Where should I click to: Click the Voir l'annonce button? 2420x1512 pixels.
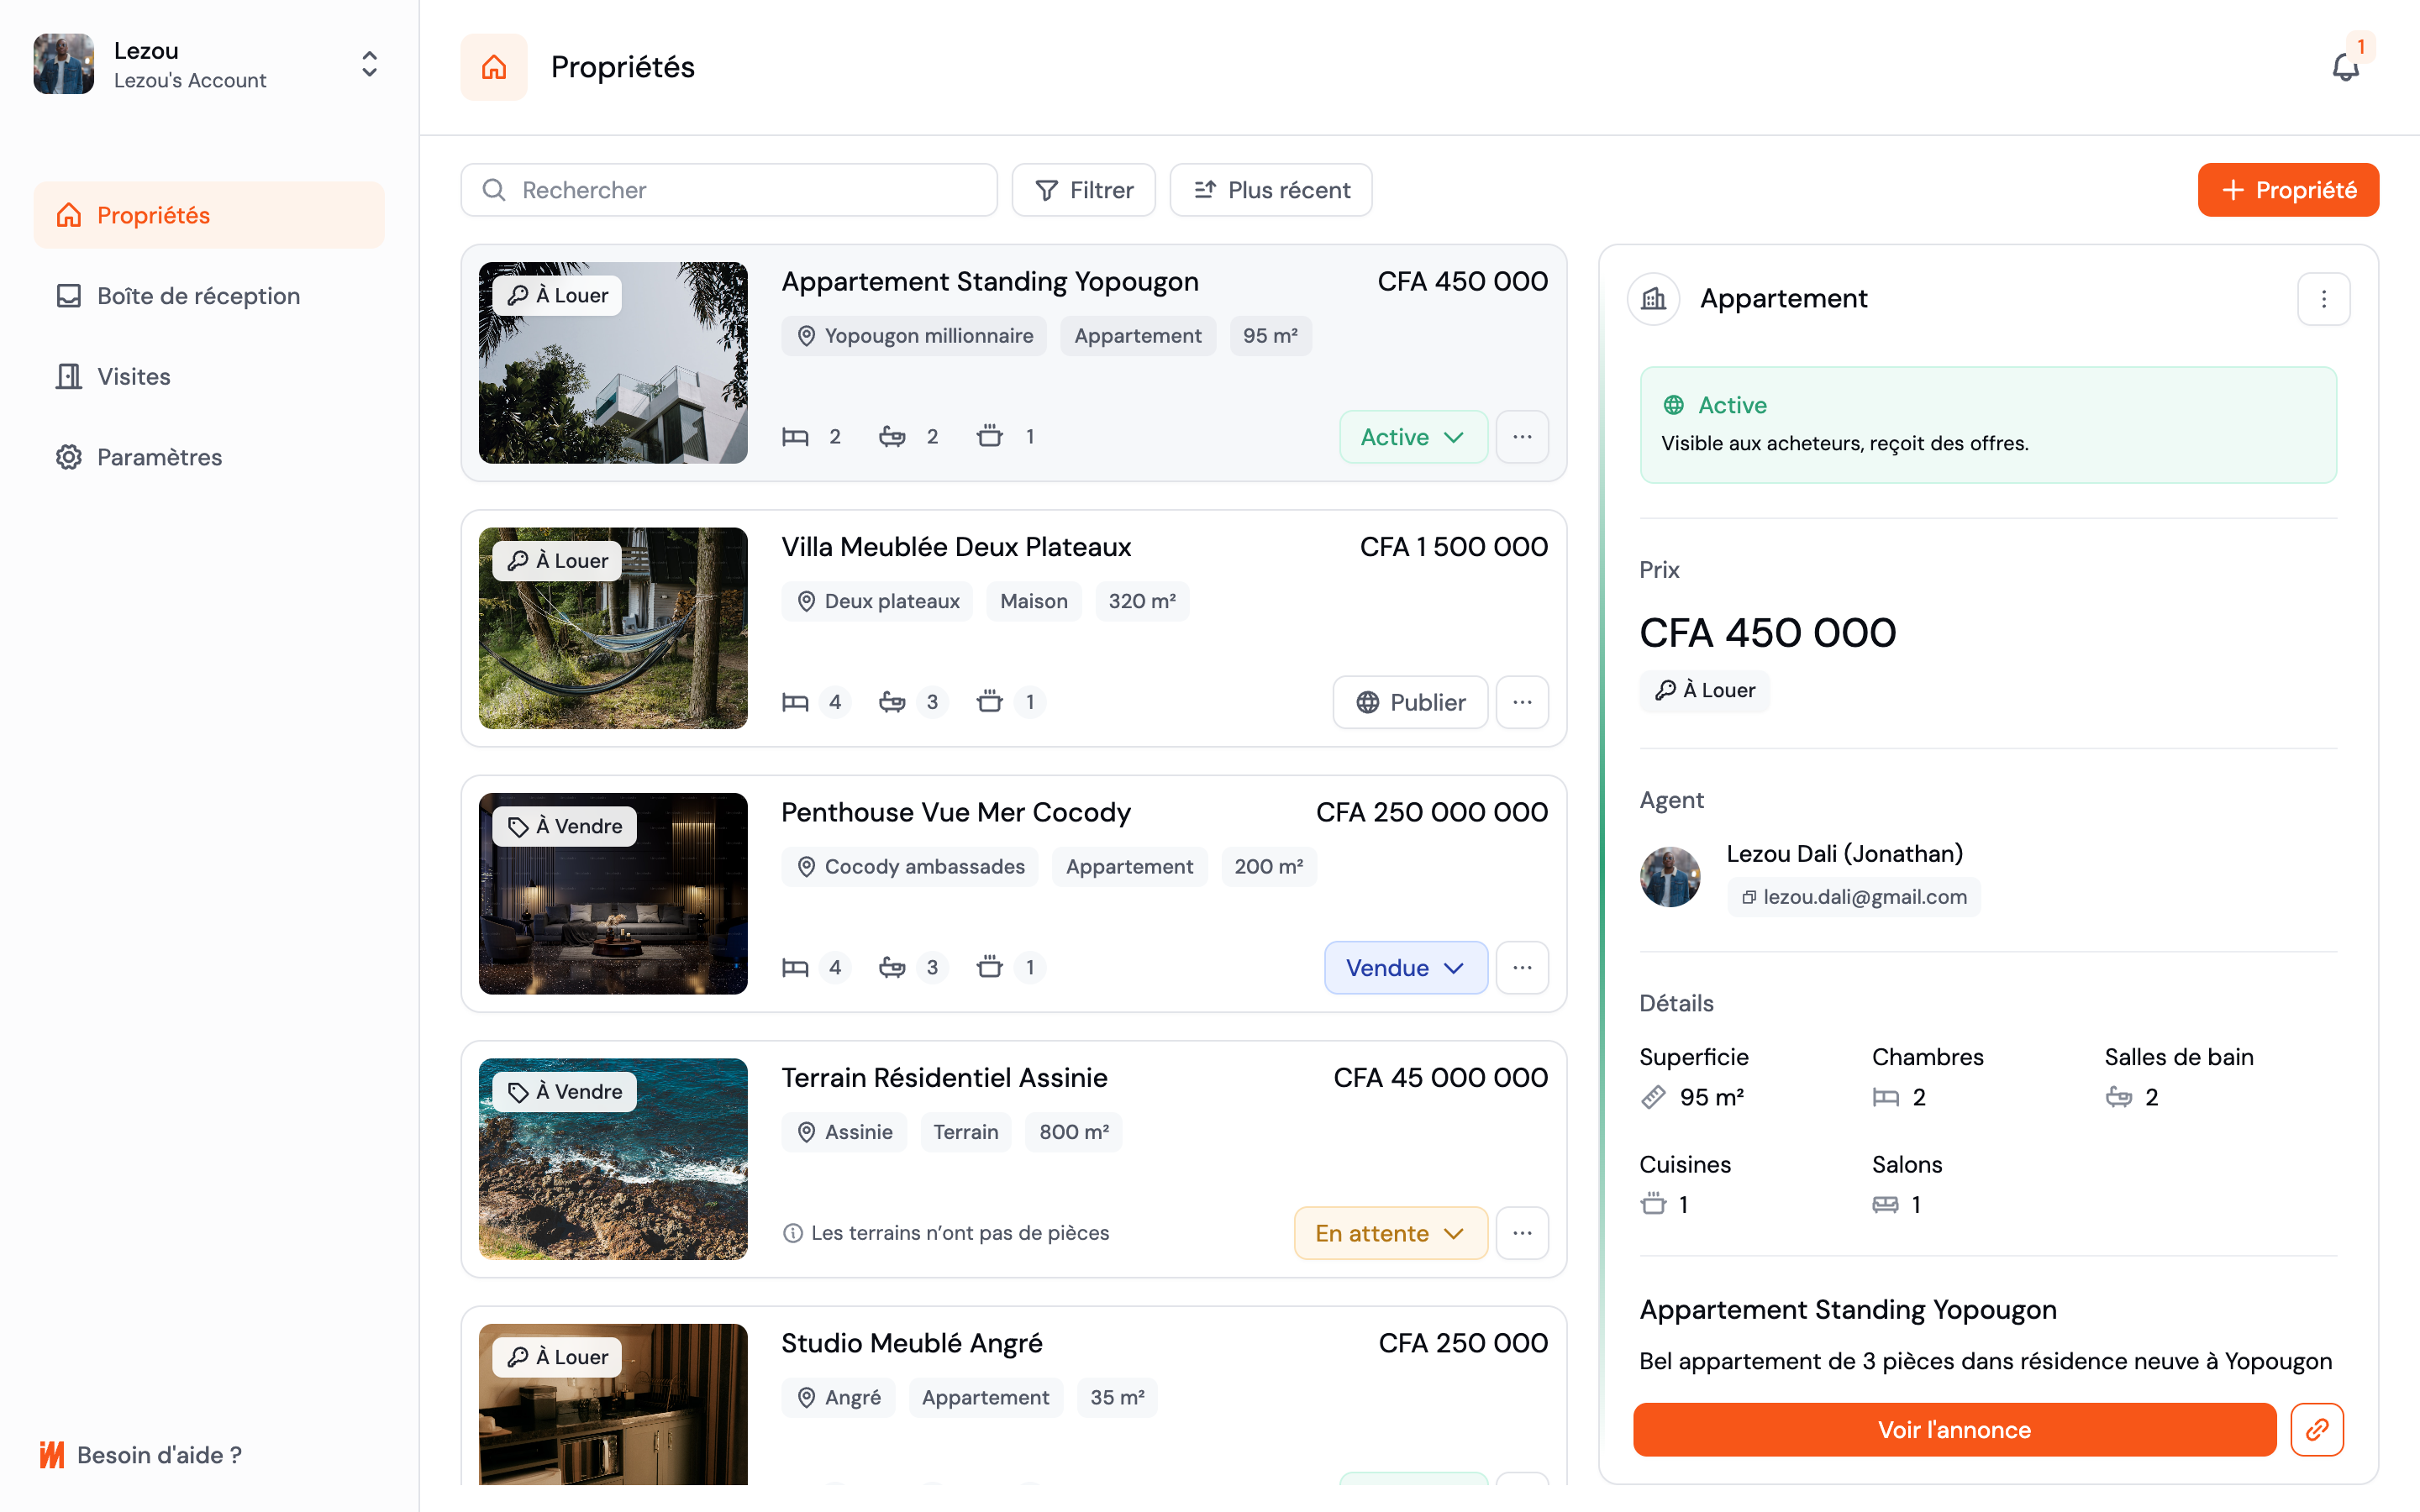click(1954, 1429)
